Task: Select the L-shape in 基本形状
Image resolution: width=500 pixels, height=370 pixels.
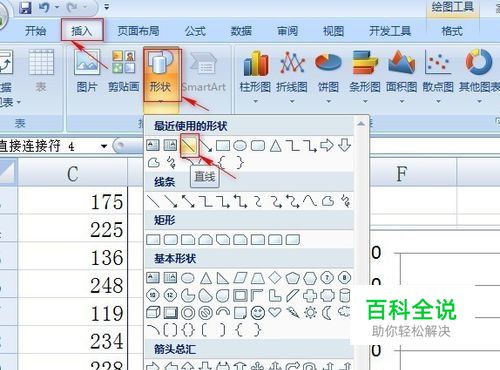Action: coord(275,295)
